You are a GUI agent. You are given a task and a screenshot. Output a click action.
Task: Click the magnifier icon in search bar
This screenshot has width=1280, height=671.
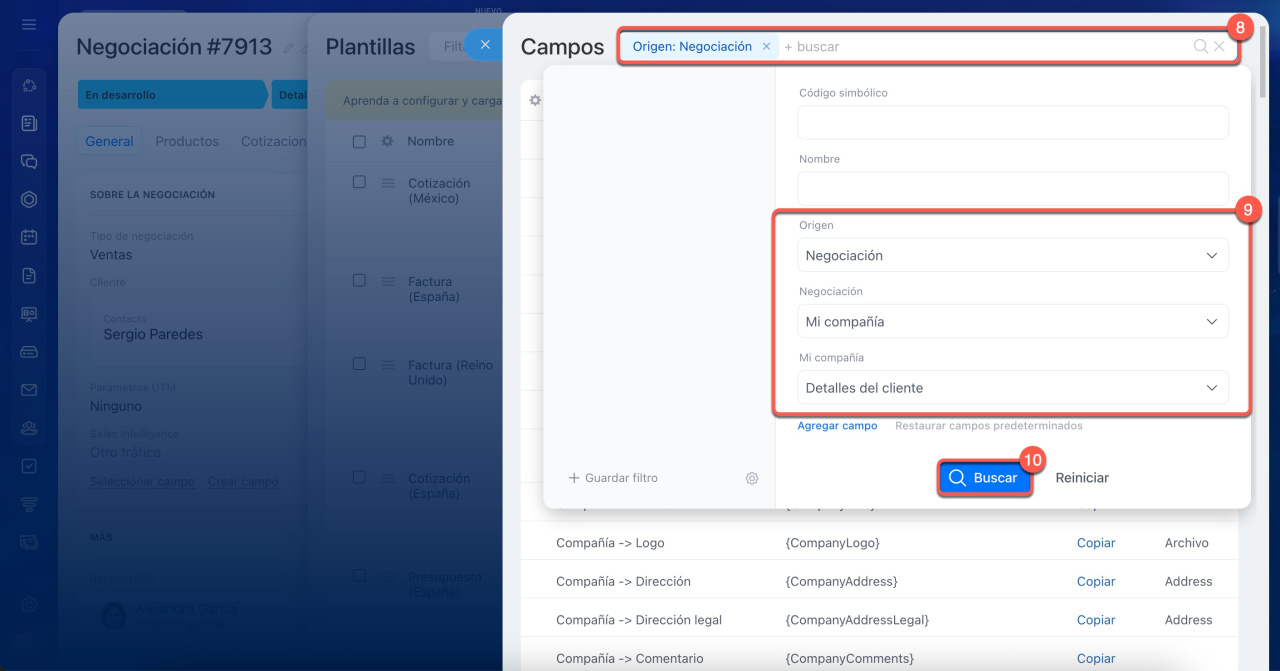point(1200,46)
